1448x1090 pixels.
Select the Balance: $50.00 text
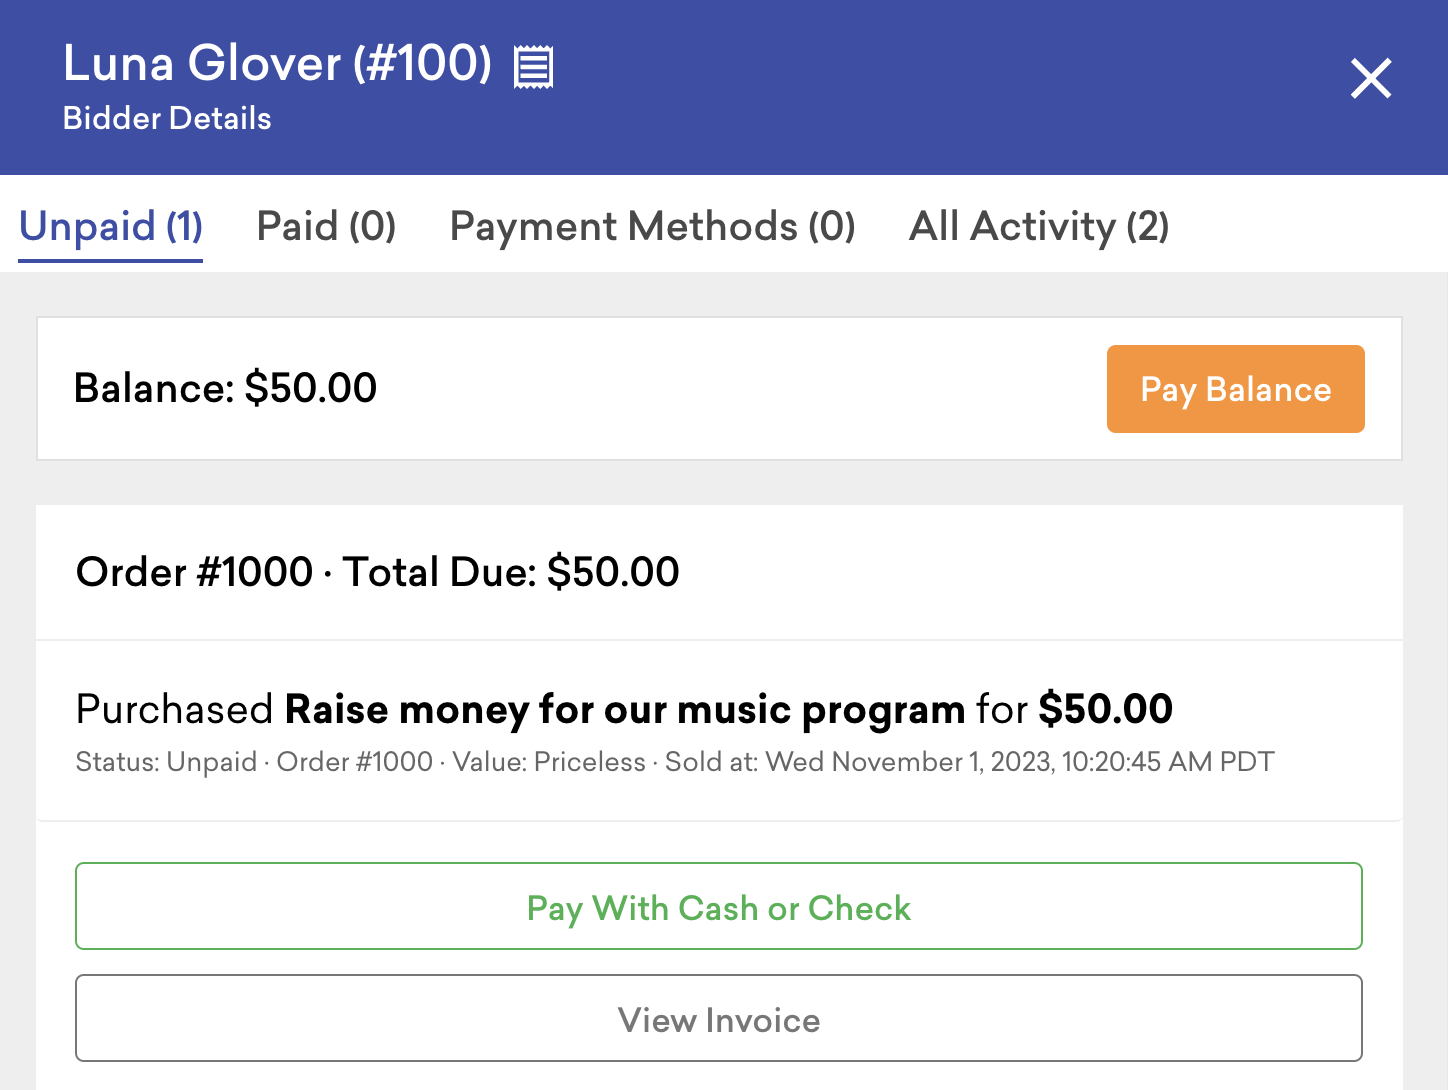coord(225,388)
